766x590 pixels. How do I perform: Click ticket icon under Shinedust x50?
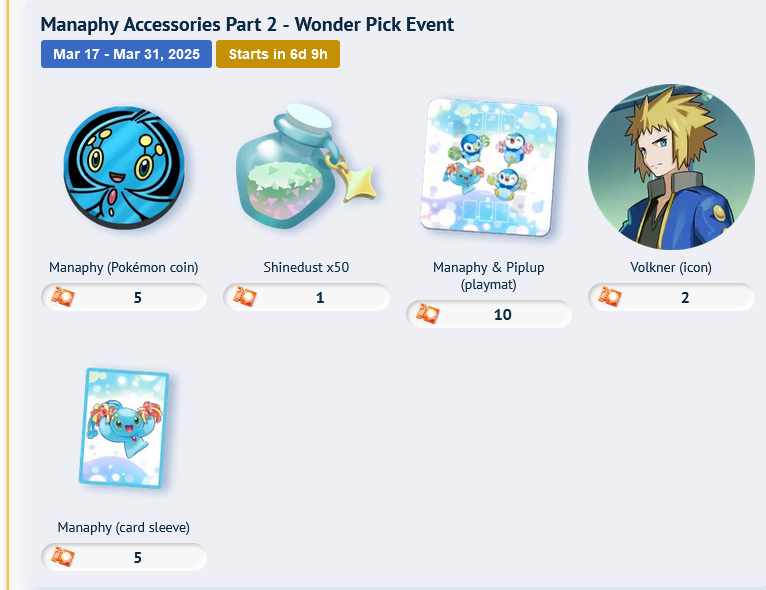(x=245, y=297)
